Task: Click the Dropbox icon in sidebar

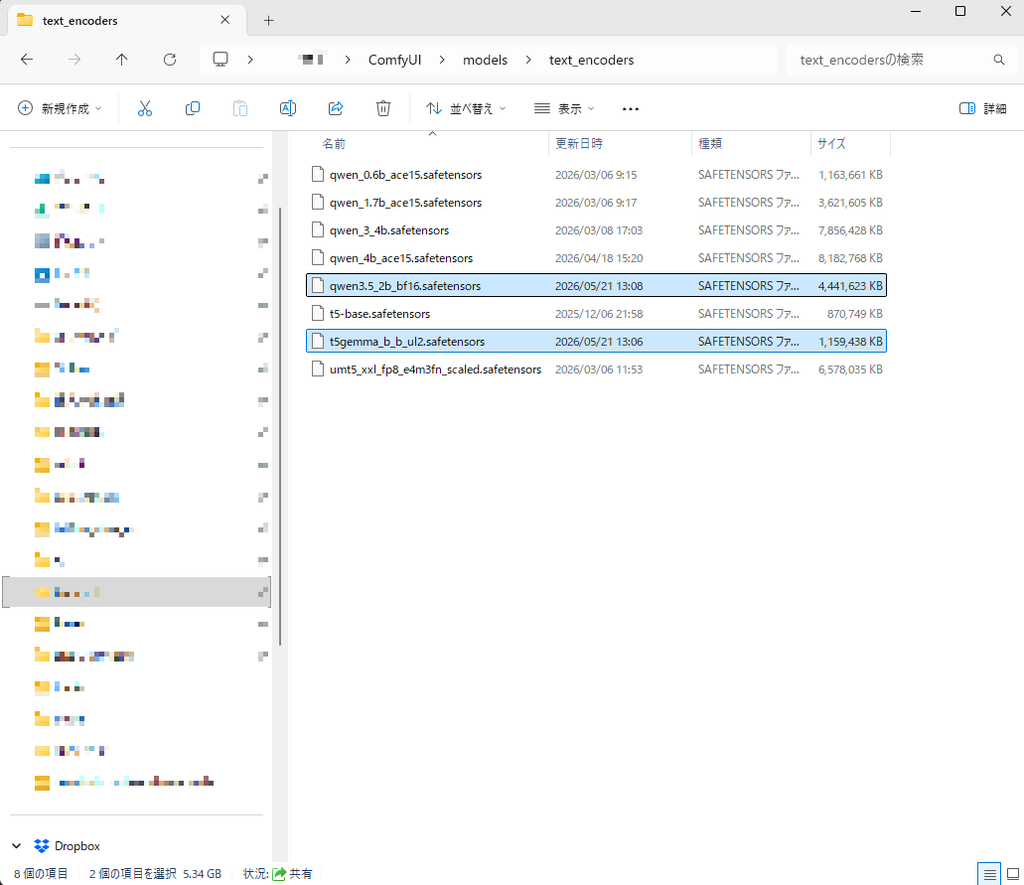Action: pyautogui.click(x=42, y=846)
